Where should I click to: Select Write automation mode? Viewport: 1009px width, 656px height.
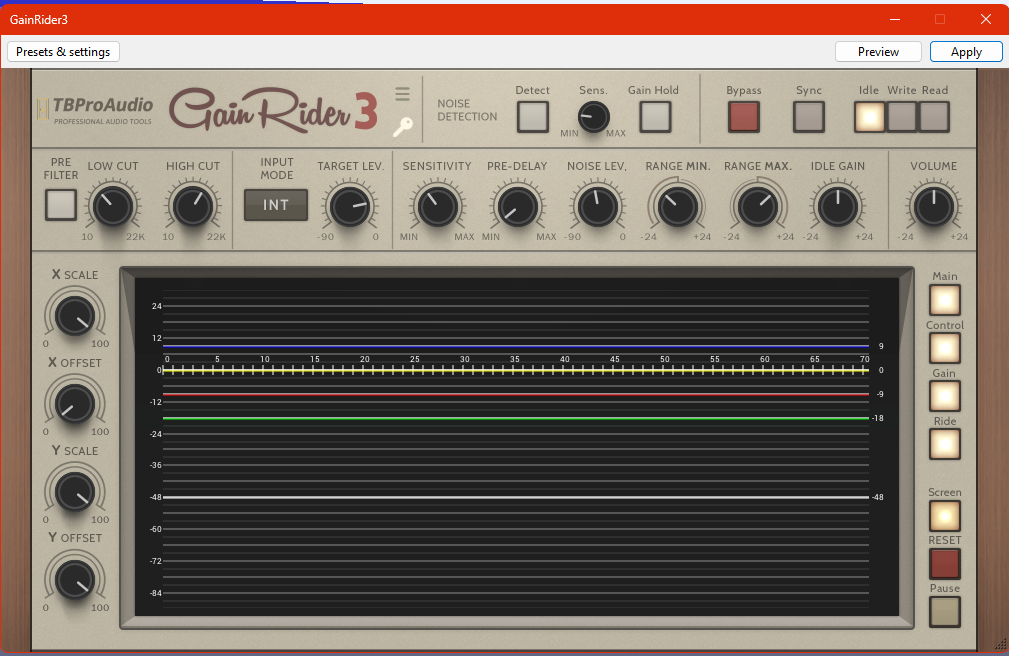pos(902,117)
